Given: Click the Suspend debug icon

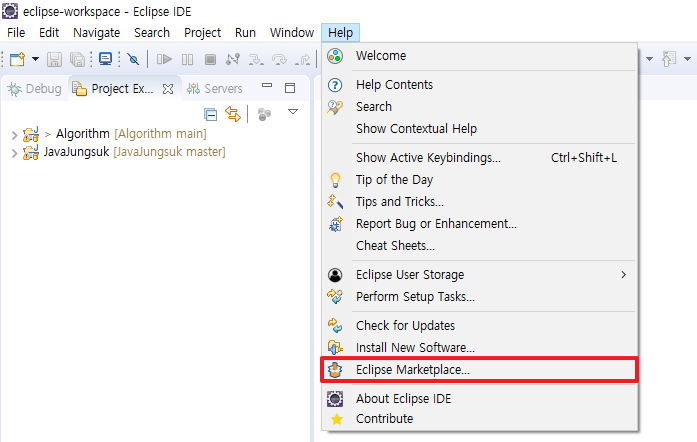Looking at the screenshot, I should 188,59.
